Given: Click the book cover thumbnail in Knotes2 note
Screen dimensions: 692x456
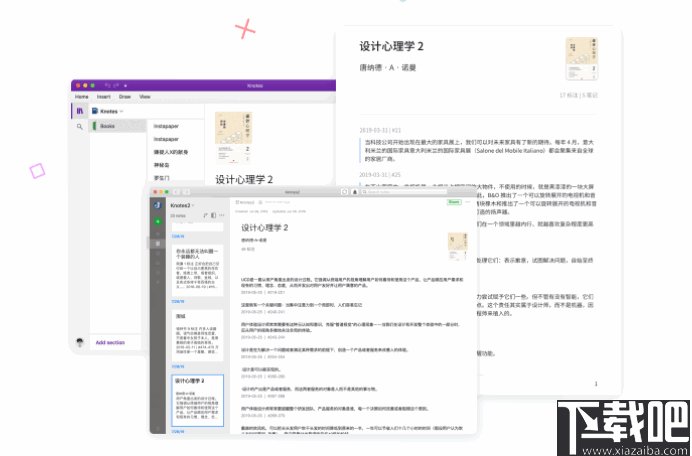Looking at the screenshot, I should click(458, 245).
